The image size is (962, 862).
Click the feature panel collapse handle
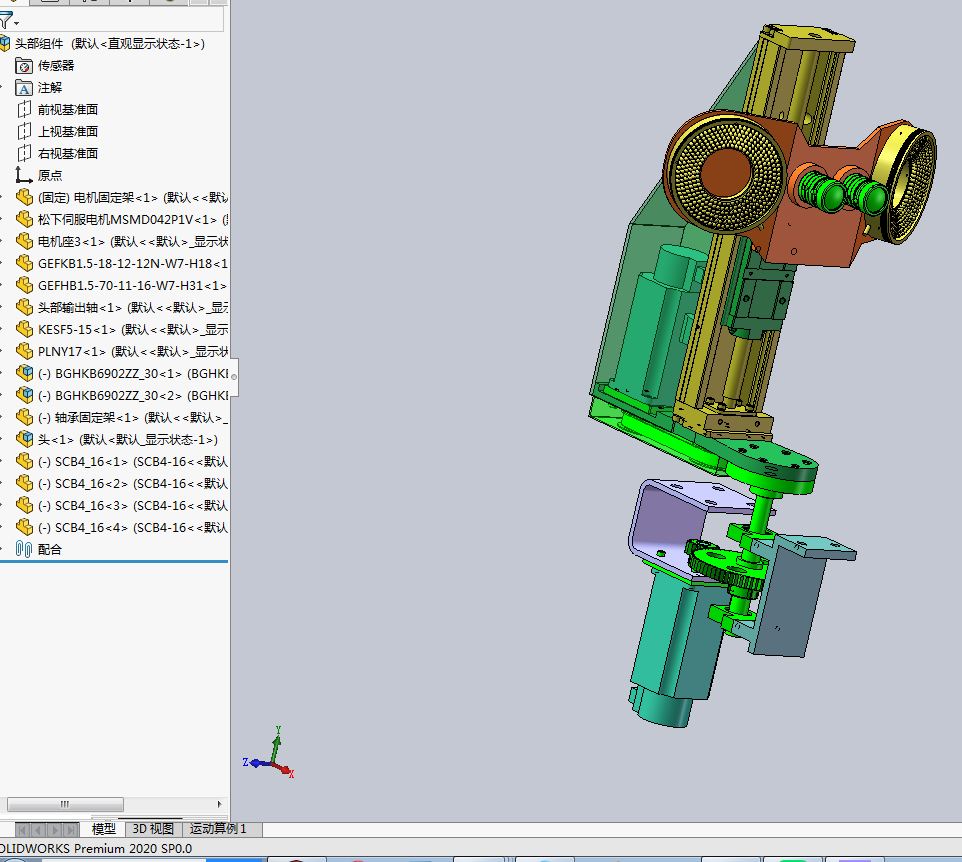pos(234,377)
